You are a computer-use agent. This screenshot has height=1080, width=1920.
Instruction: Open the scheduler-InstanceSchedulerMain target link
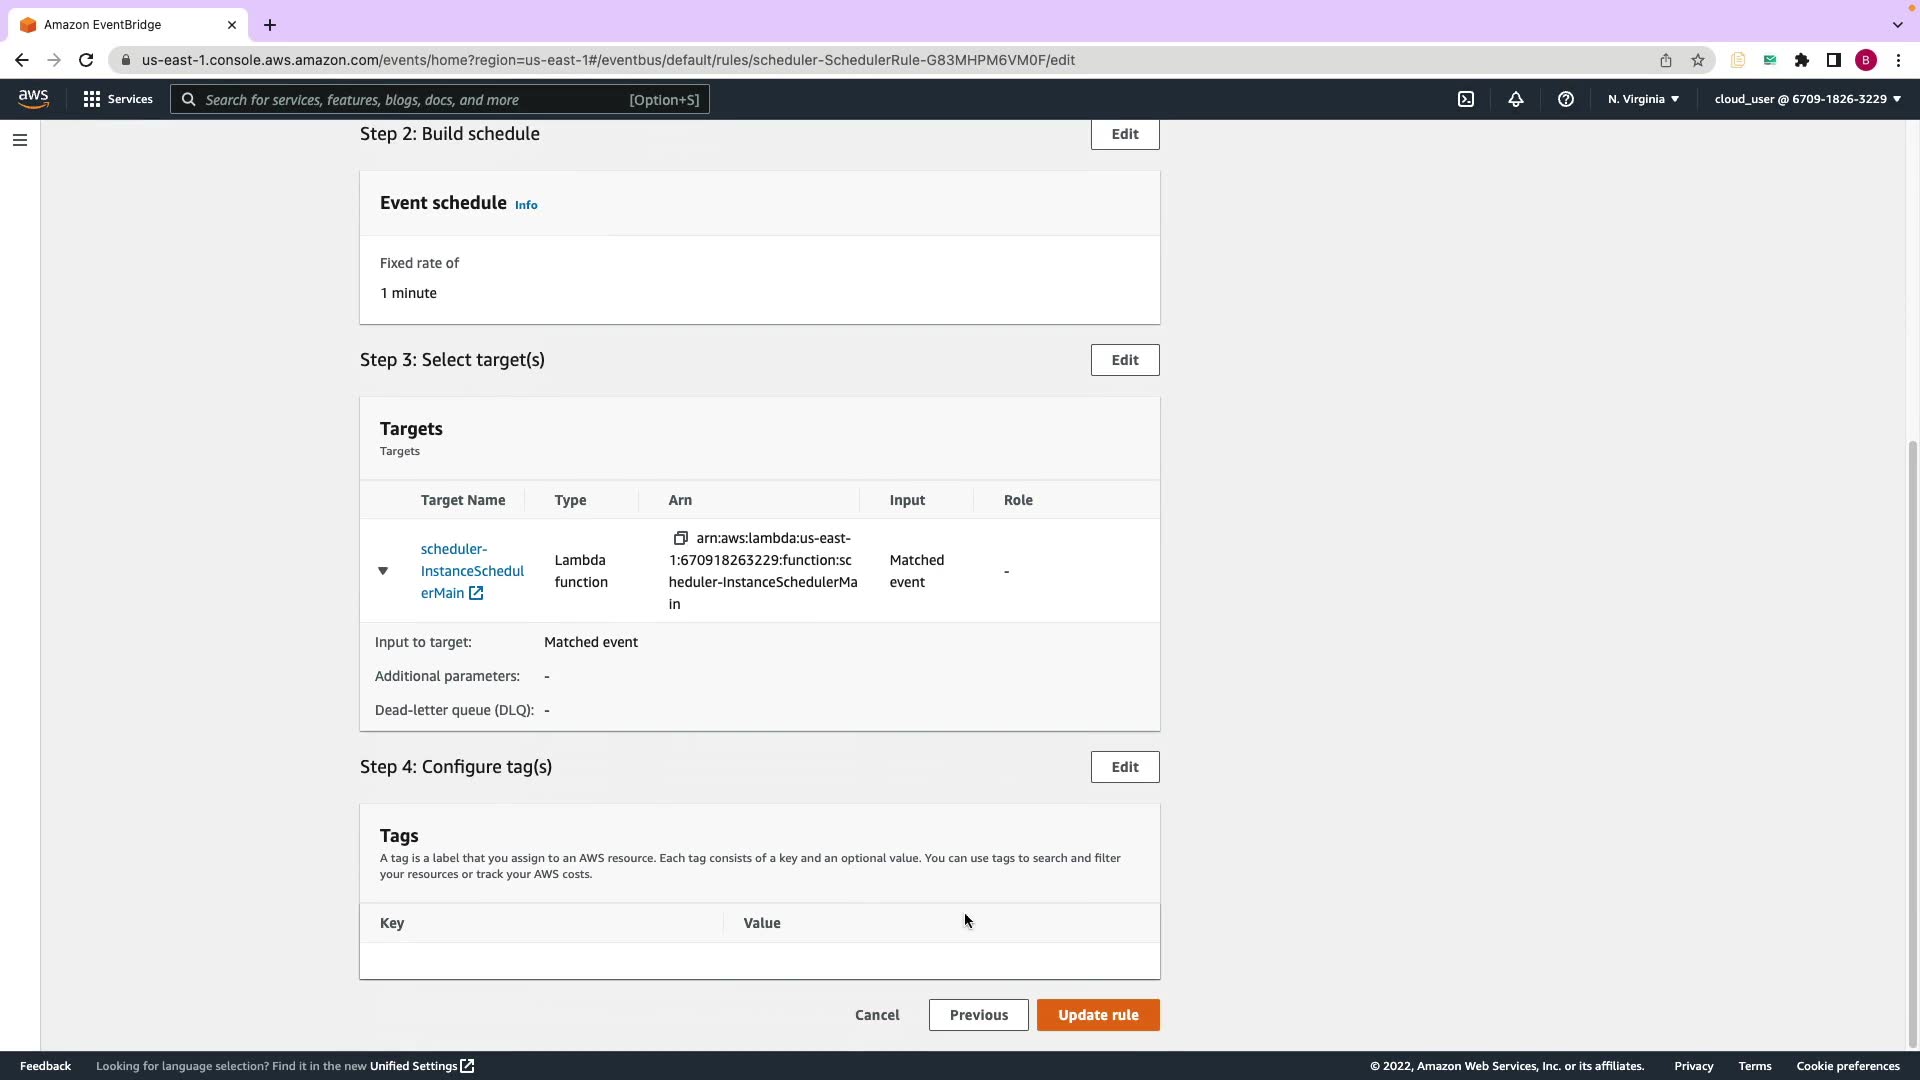click(x=471, y=571)
